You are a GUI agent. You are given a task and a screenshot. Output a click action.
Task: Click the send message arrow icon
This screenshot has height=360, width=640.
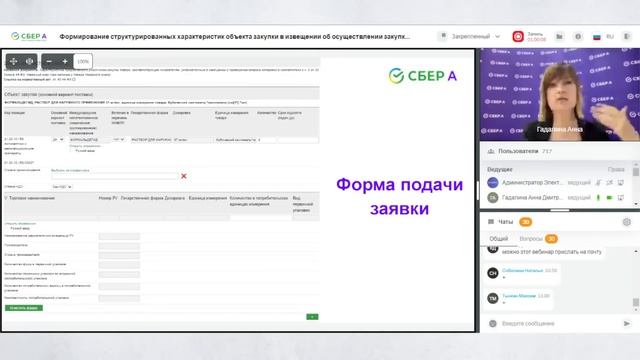click(627, 323)
